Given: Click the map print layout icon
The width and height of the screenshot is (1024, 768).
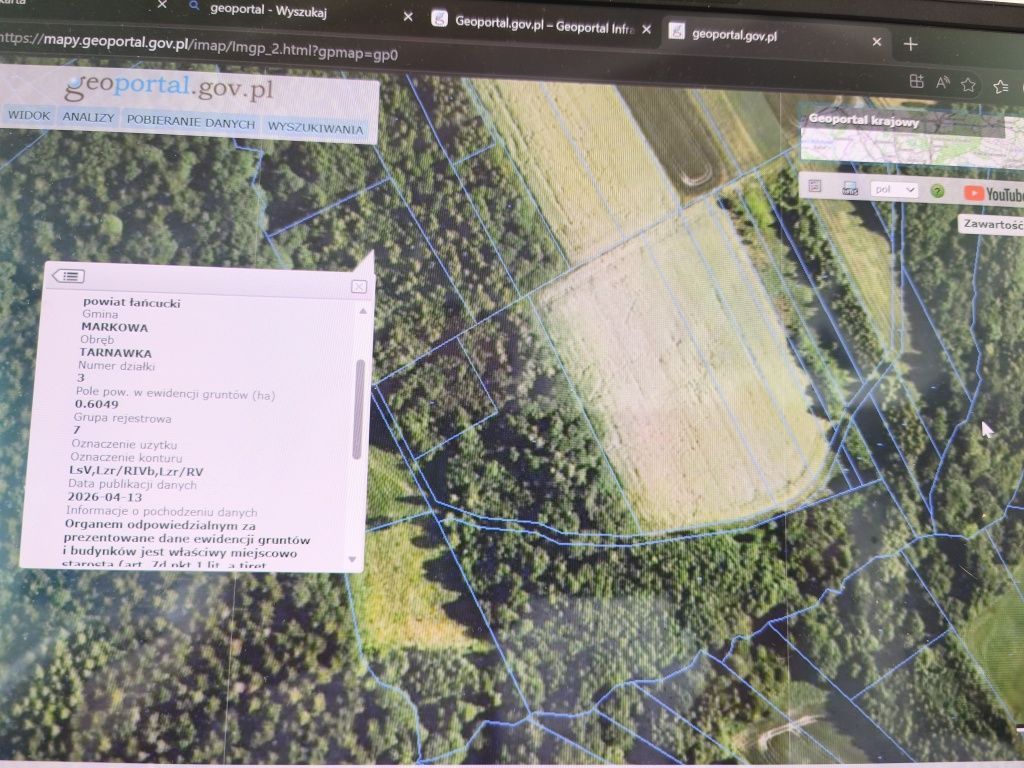Looking at the screenshot, I should click(815, 186).
